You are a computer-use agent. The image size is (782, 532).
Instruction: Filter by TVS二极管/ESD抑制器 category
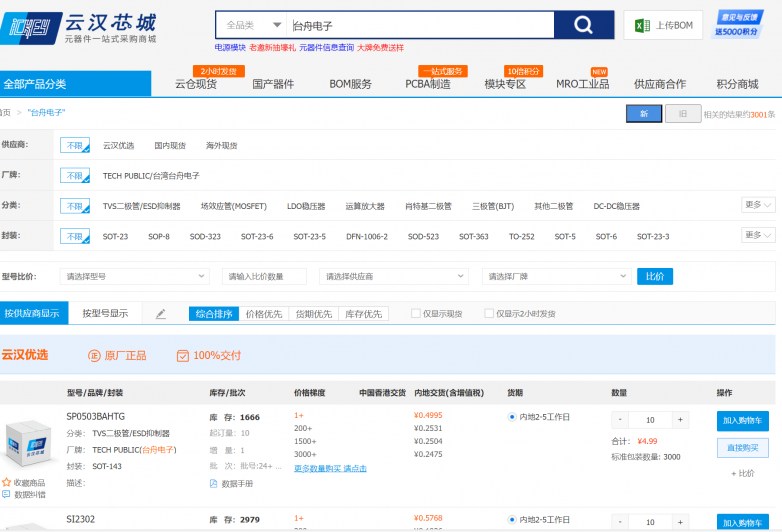click(x=142, y=206)
